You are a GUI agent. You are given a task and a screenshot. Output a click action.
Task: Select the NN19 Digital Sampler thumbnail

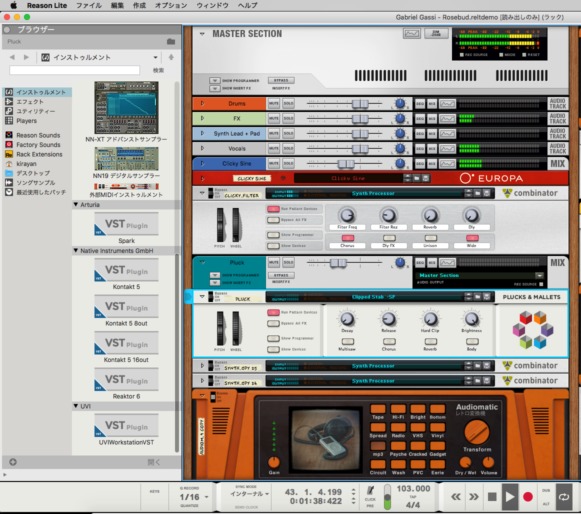126,159
